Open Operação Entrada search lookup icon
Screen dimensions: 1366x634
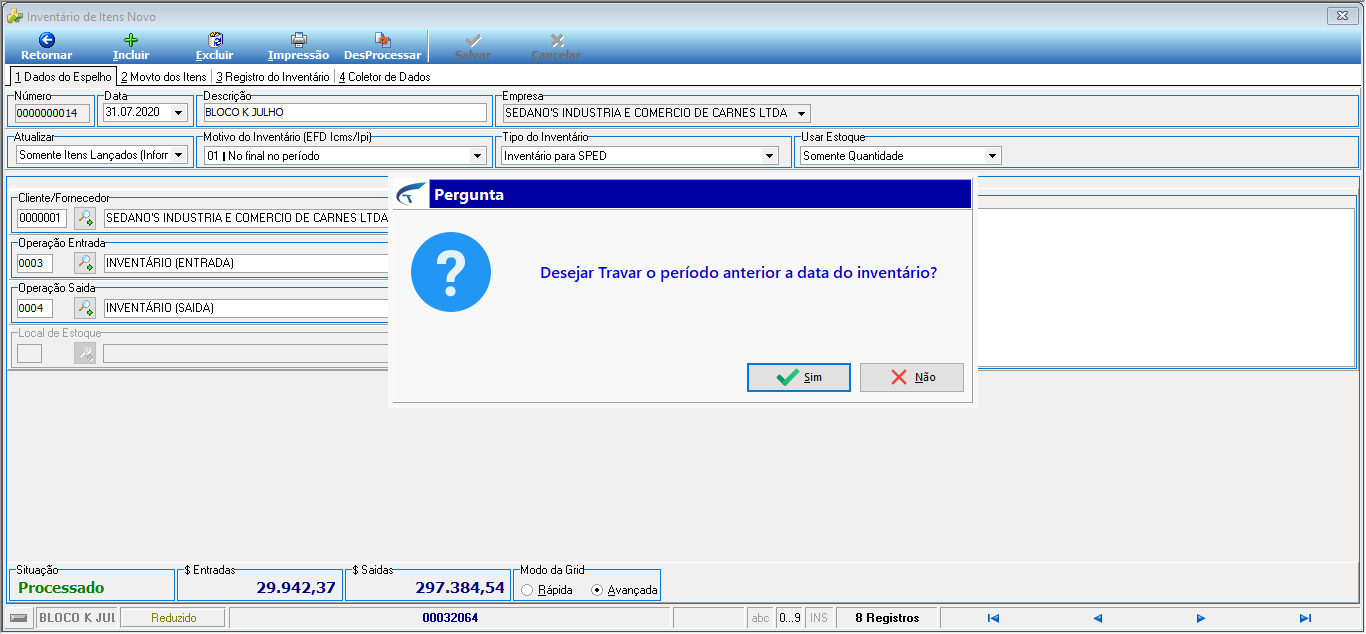85,263
